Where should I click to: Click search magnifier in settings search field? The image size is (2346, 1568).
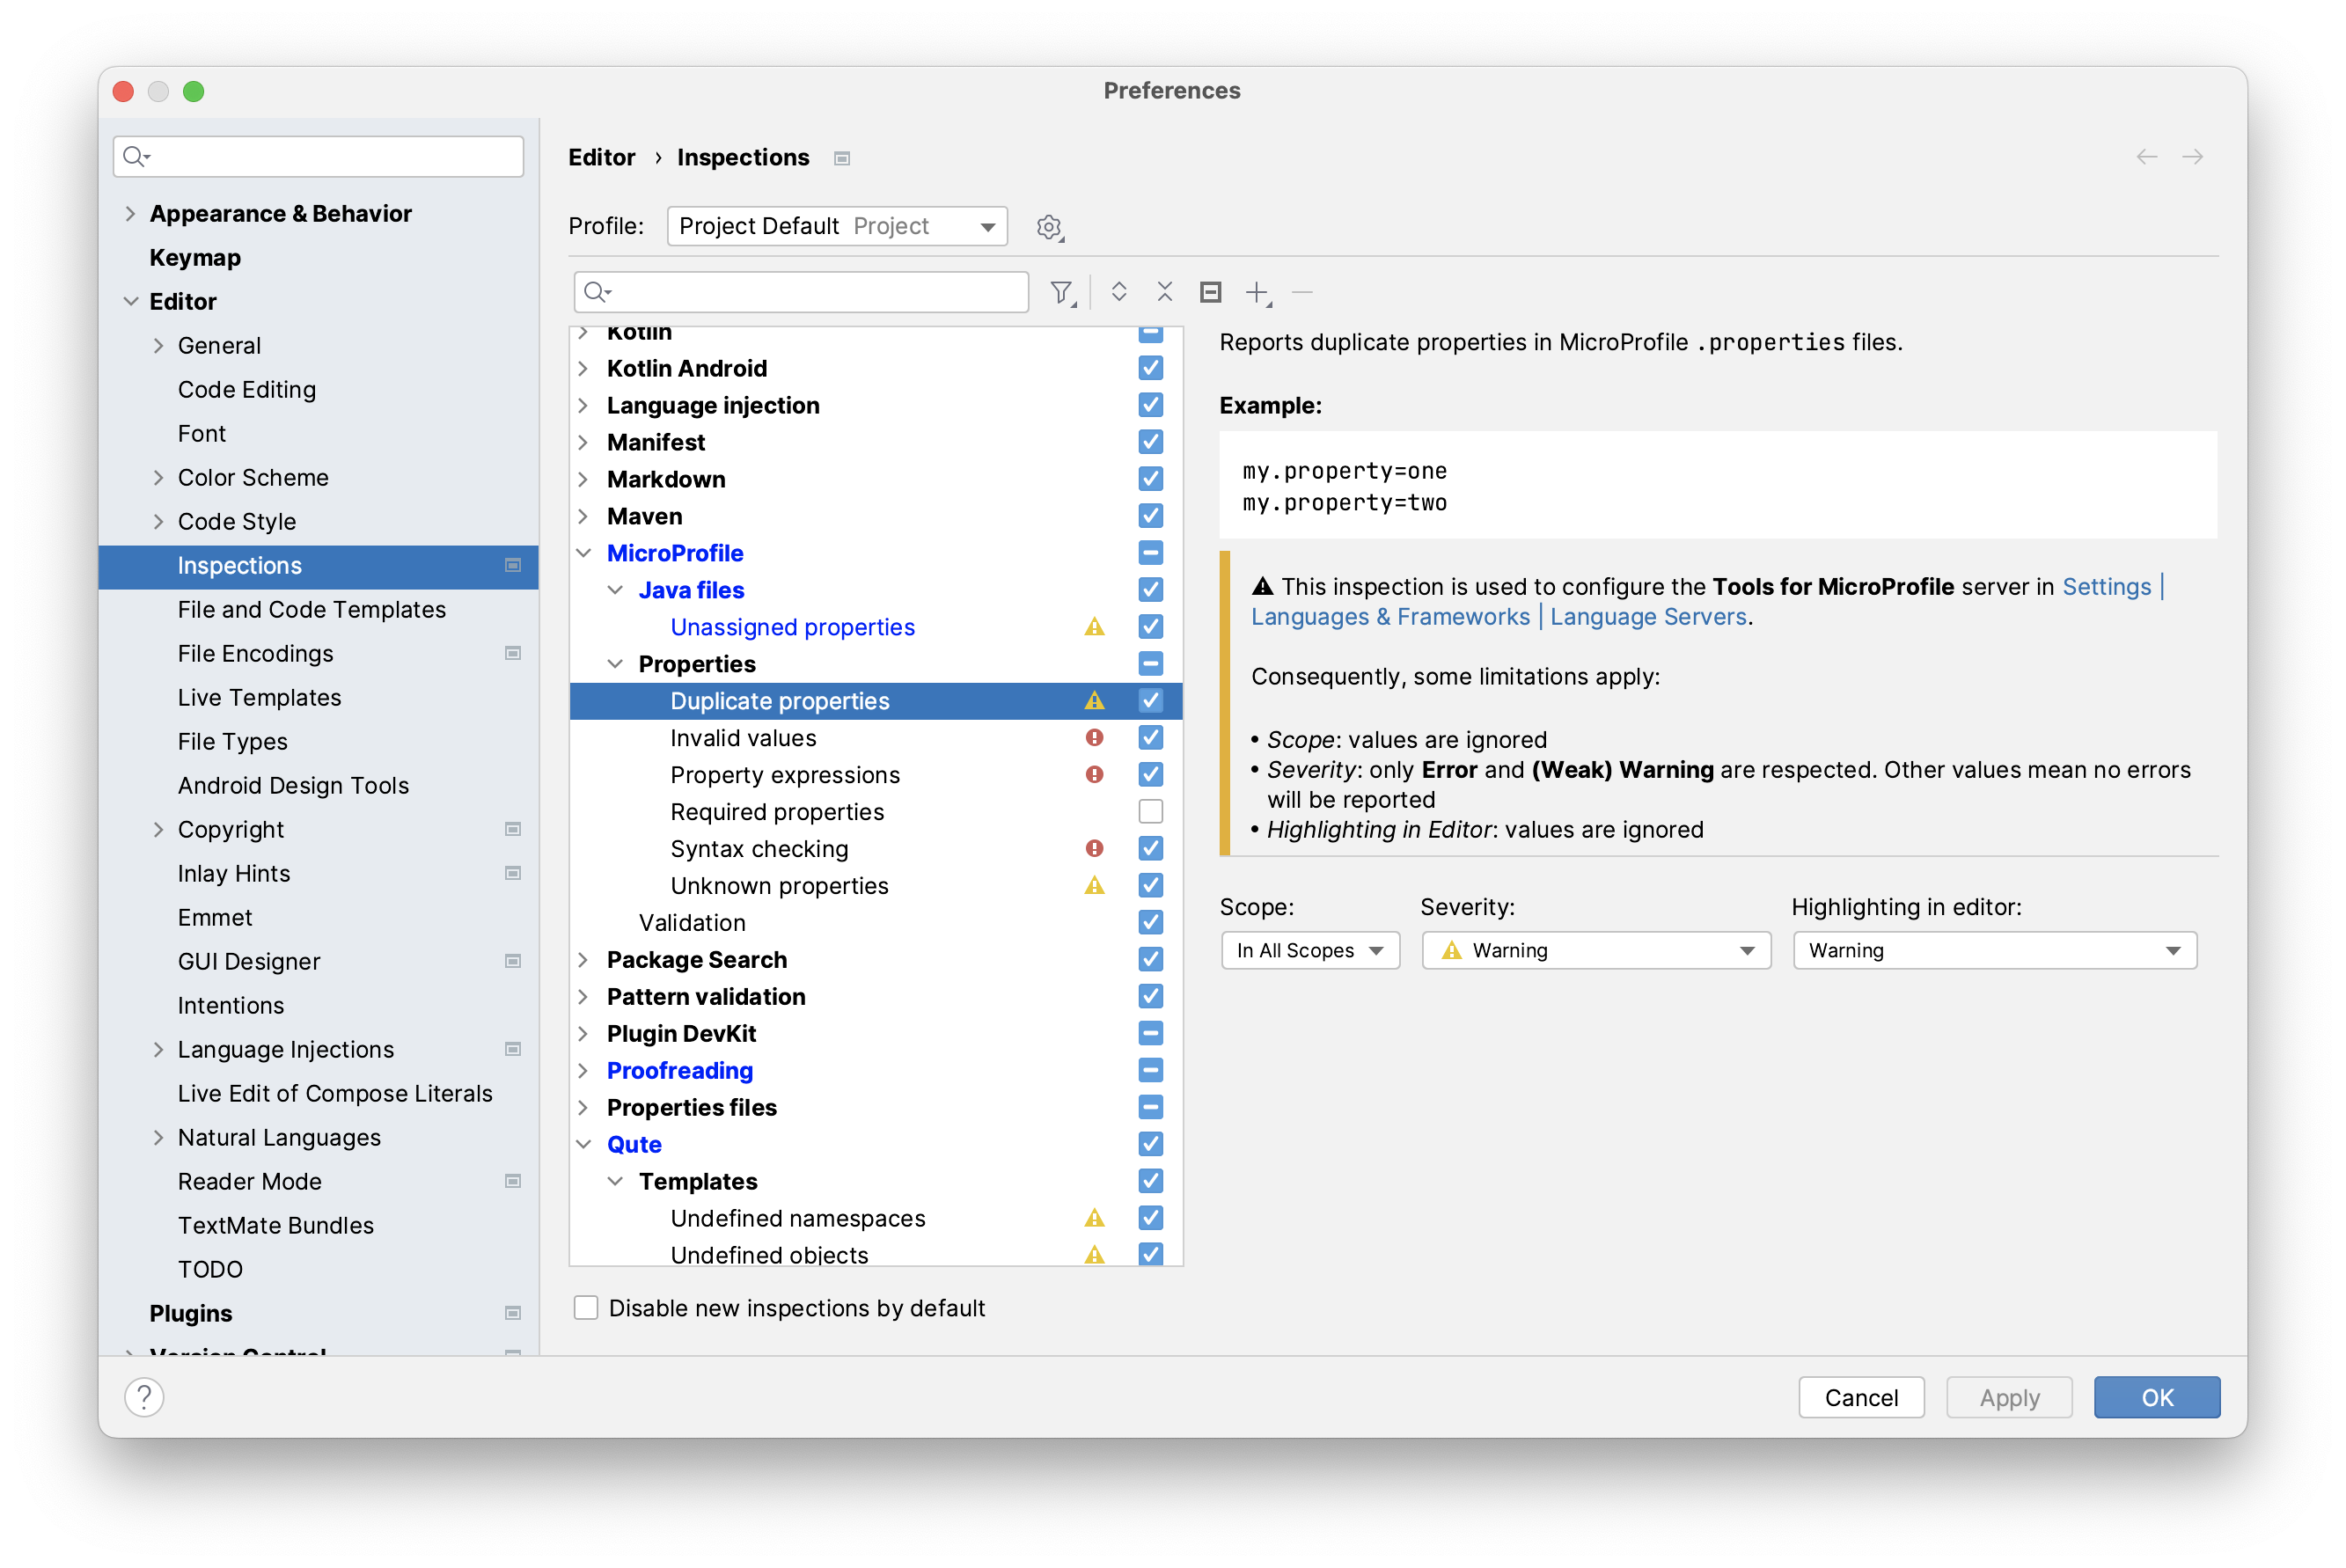(x=136, y=156)
